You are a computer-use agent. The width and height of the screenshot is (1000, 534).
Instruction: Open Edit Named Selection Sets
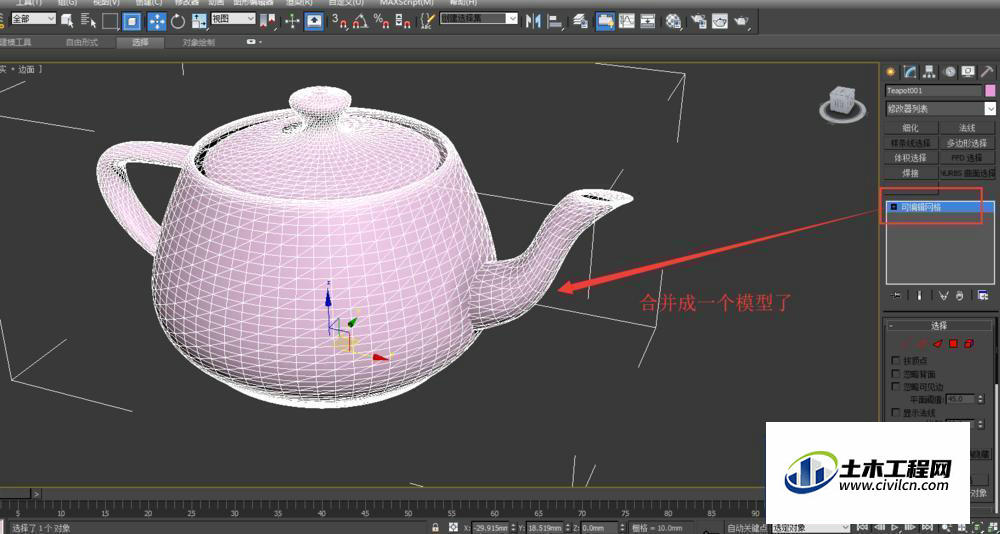(428, 21)
